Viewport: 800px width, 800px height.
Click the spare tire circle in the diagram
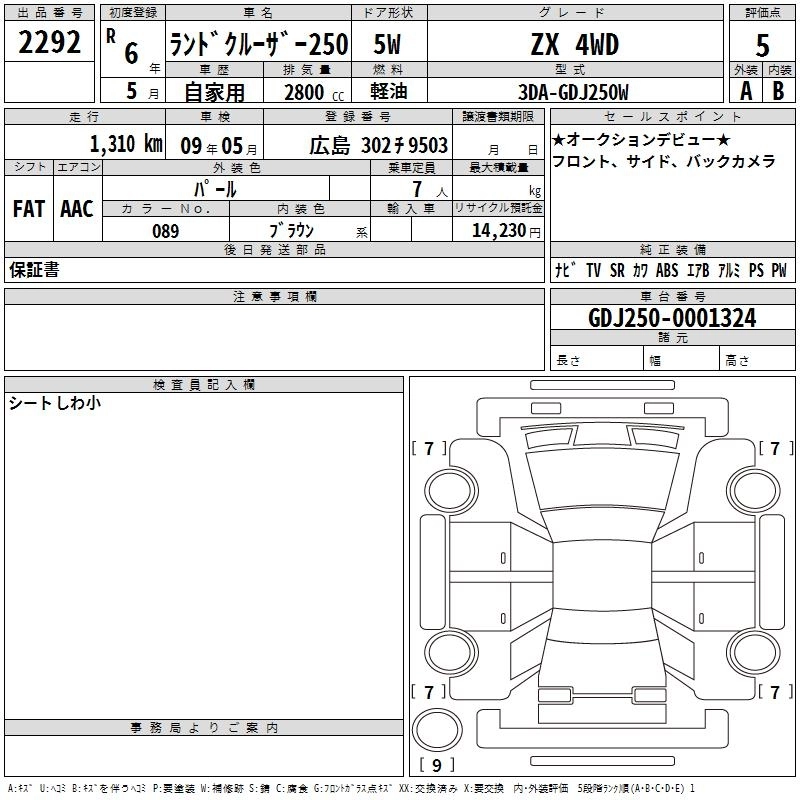click(x=437, y=728)
